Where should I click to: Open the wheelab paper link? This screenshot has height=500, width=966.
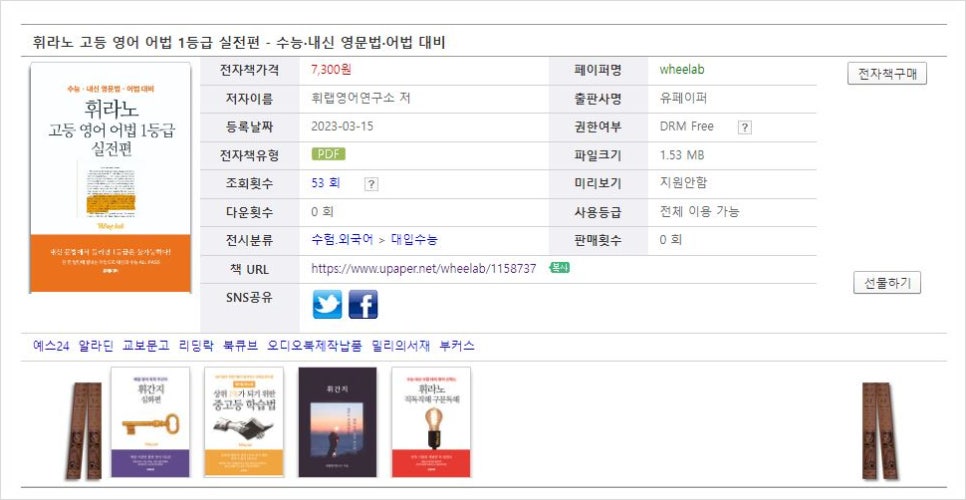pyautogui.click(x=681, y=70)
